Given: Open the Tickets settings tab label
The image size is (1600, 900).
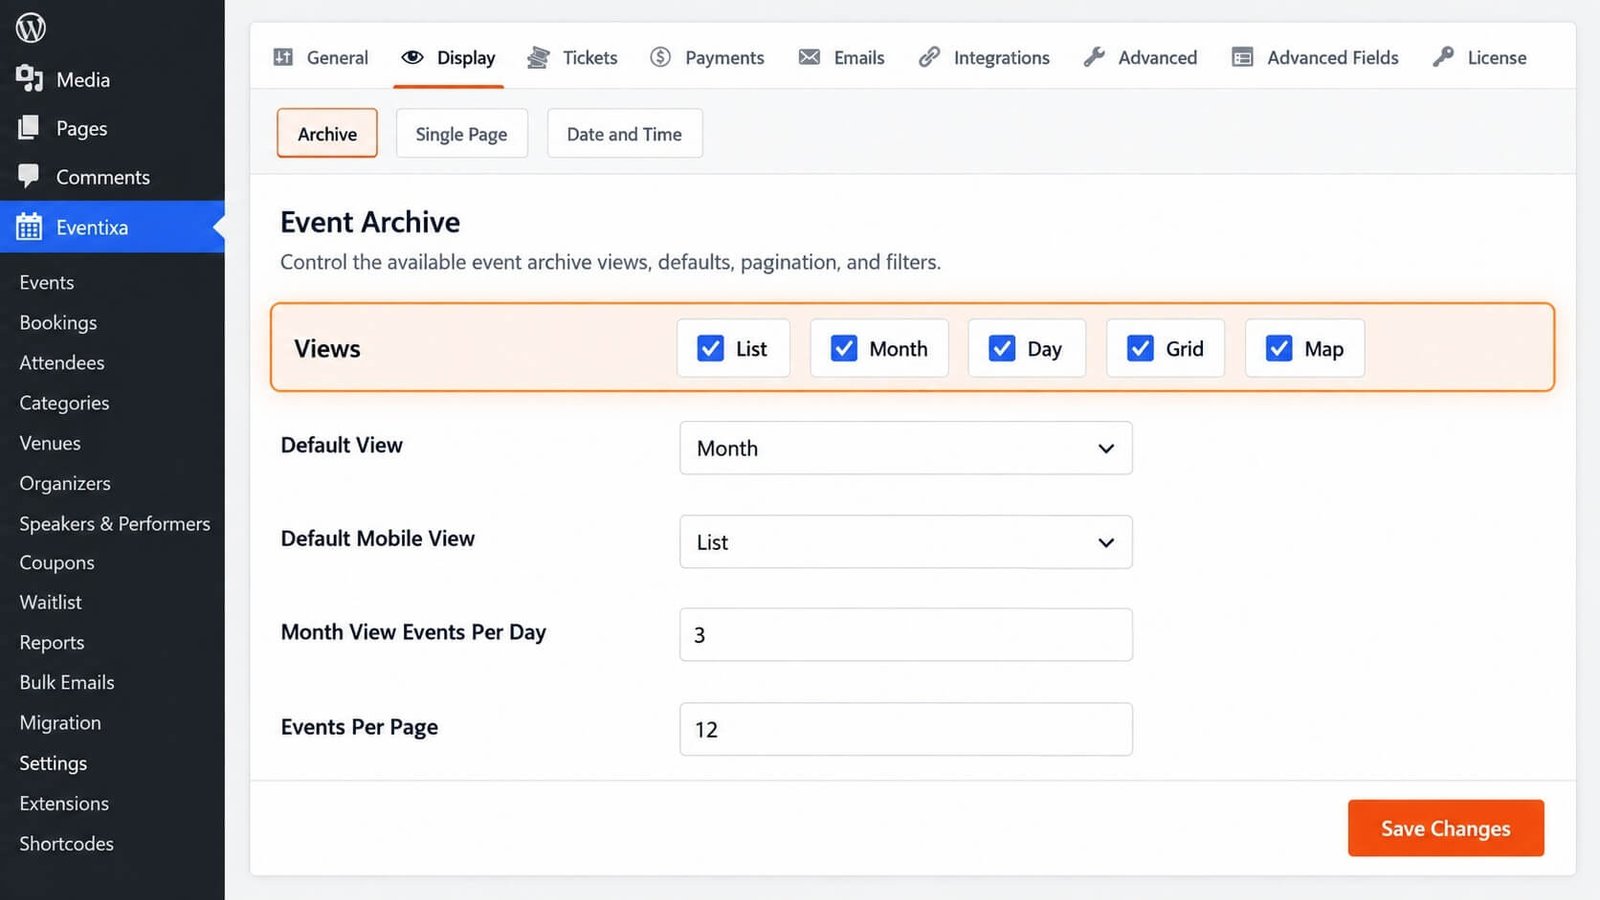Looking at the screenshot, I should click(x=590, y=58).
